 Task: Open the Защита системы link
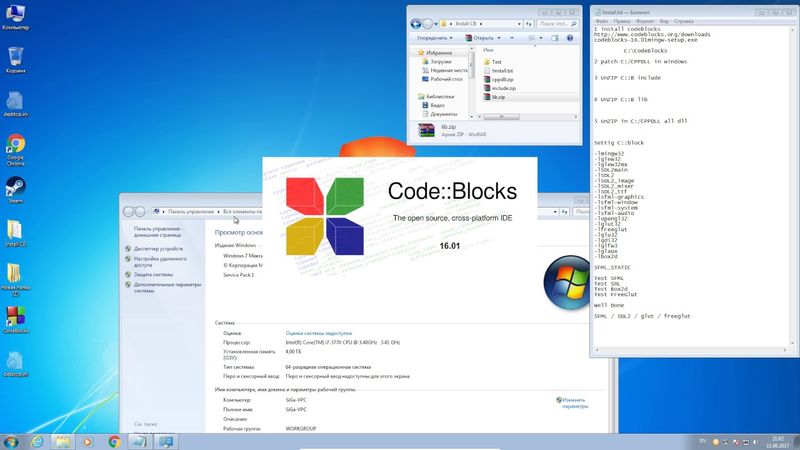[153, 274]
